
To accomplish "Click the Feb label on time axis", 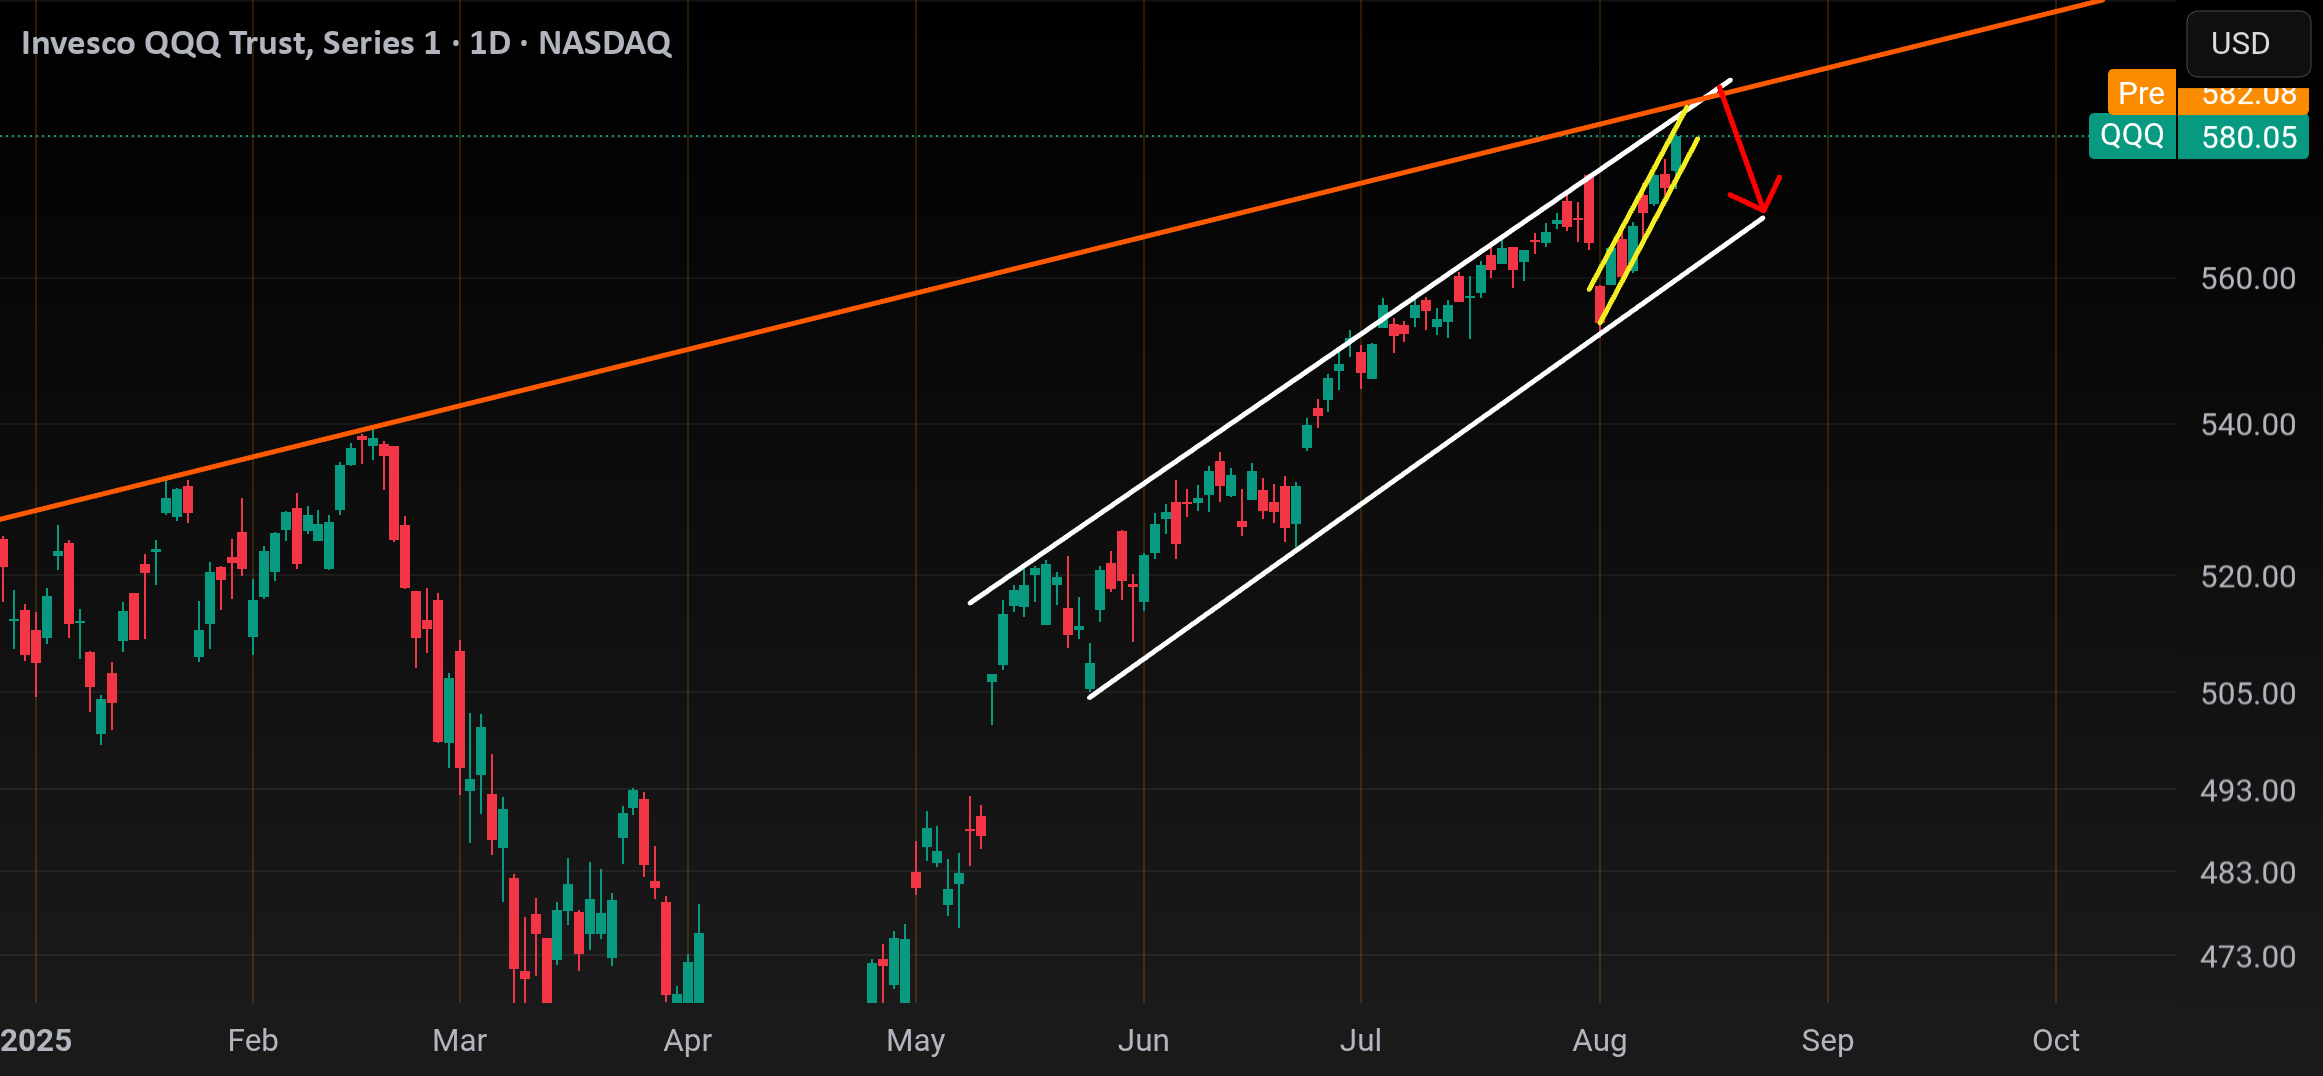I will tap(252, 1040).
